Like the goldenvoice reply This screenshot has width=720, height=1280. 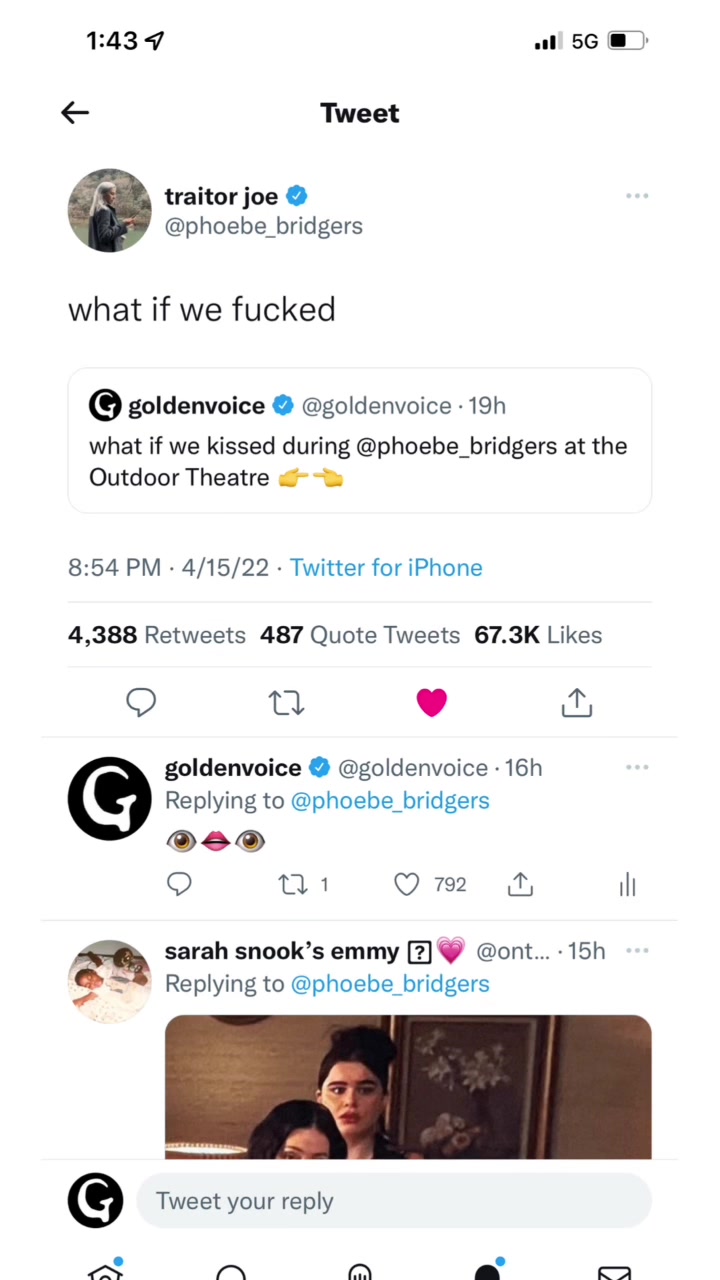point(406,884)
